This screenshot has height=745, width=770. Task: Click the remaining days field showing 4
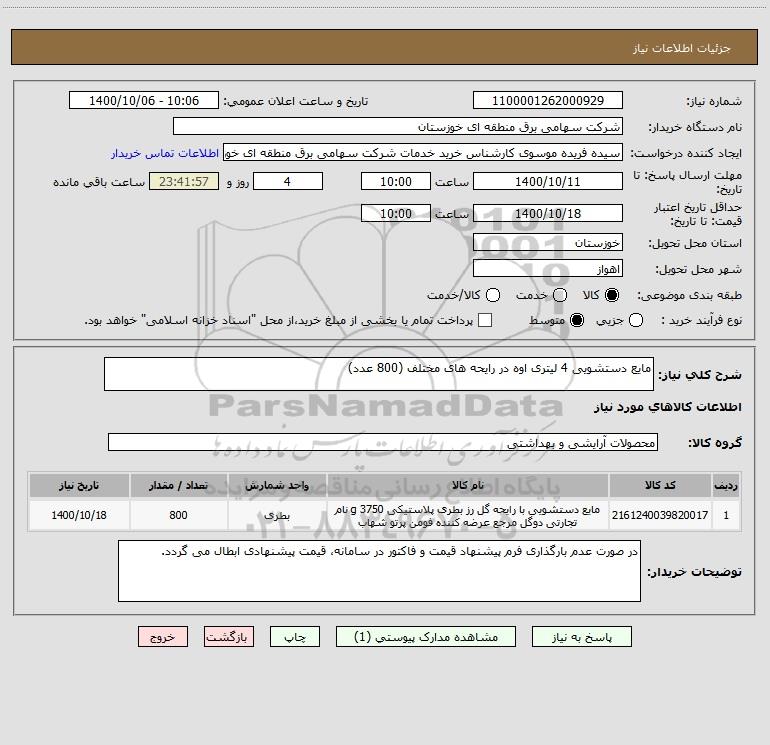click(288, 181)
